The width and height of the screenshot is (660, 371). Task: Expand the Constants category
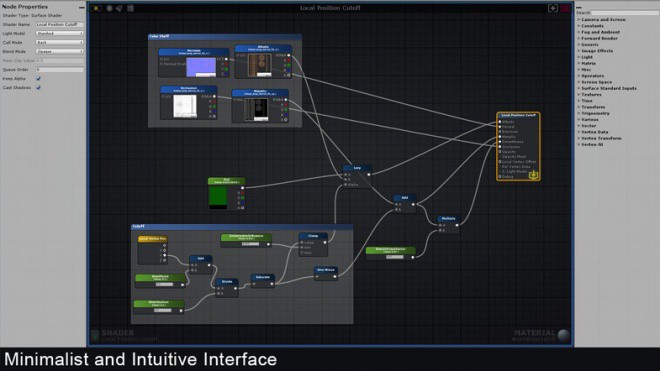(591, 26)
